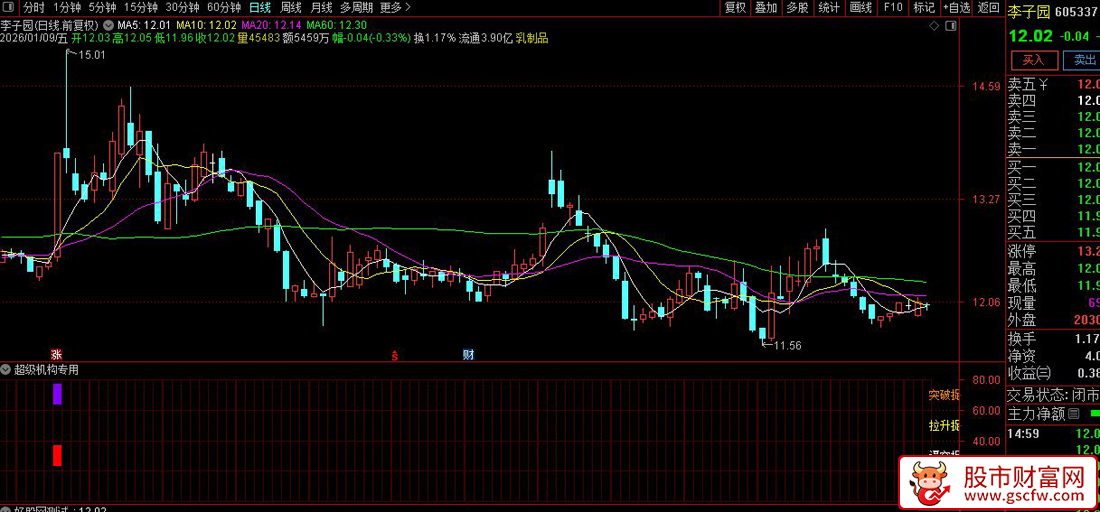Click the 卖五 ¥ symbol
Screen dimensions: 1100x512
click(1044, 85)
